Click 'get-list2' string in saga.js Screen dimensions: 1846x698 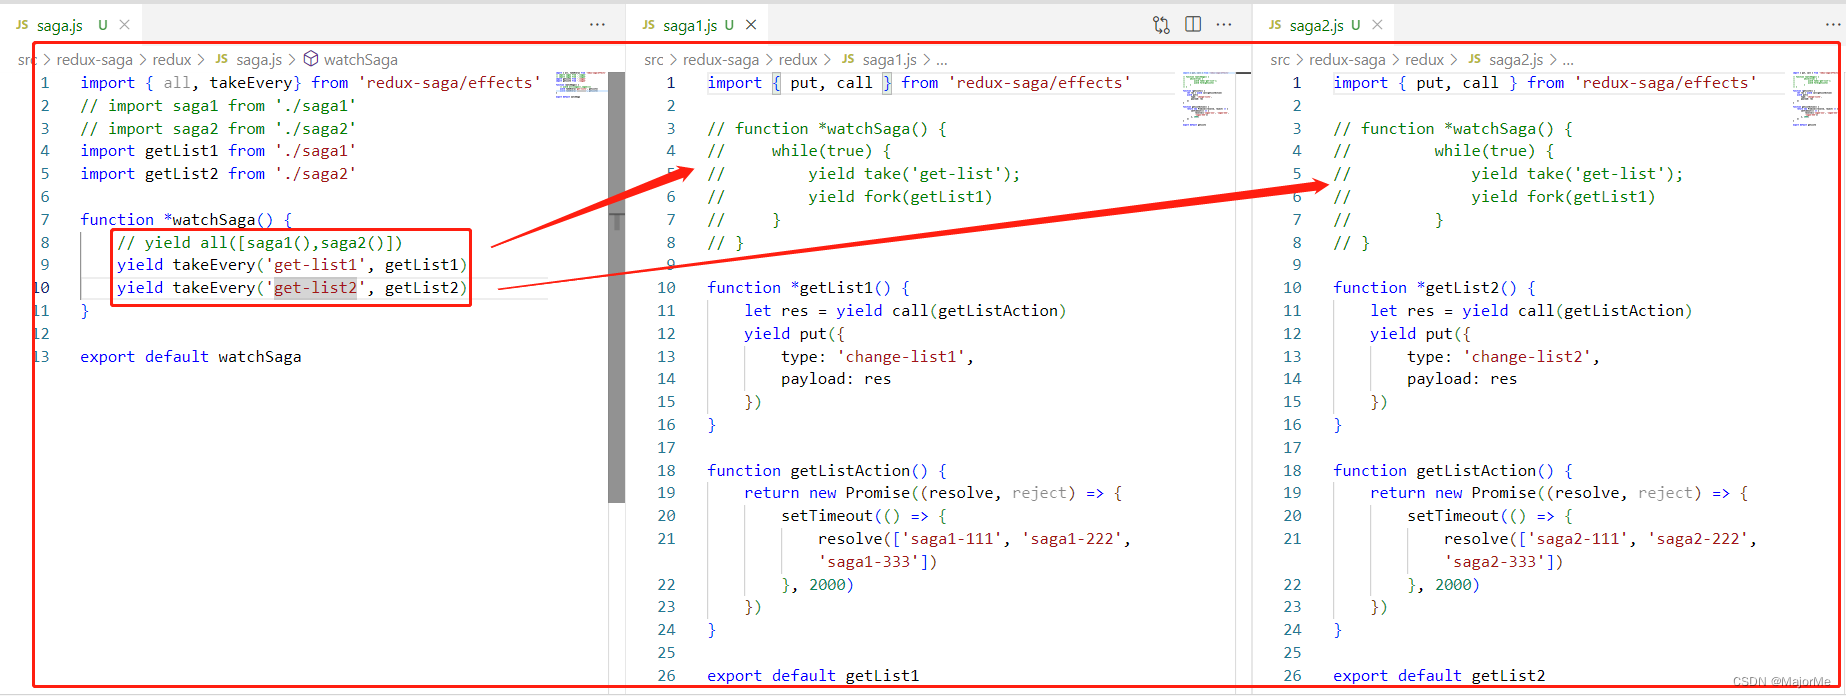pos(315,287)
